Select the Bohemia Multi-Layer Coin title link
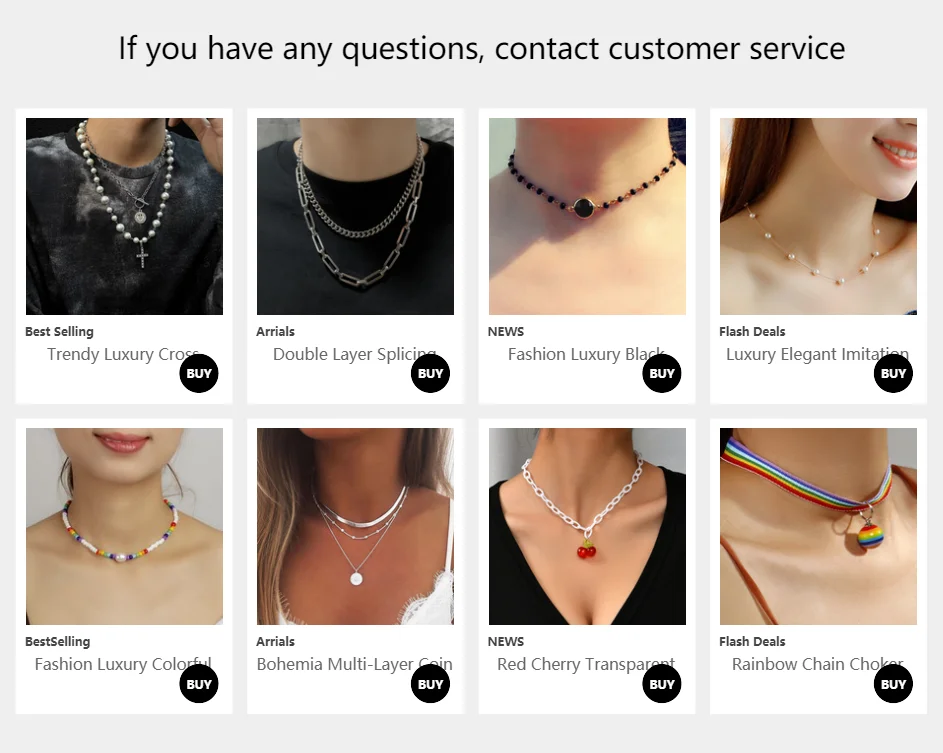This screenshot has width=943, height=753. pyautogui.click(x=355, y=664)
